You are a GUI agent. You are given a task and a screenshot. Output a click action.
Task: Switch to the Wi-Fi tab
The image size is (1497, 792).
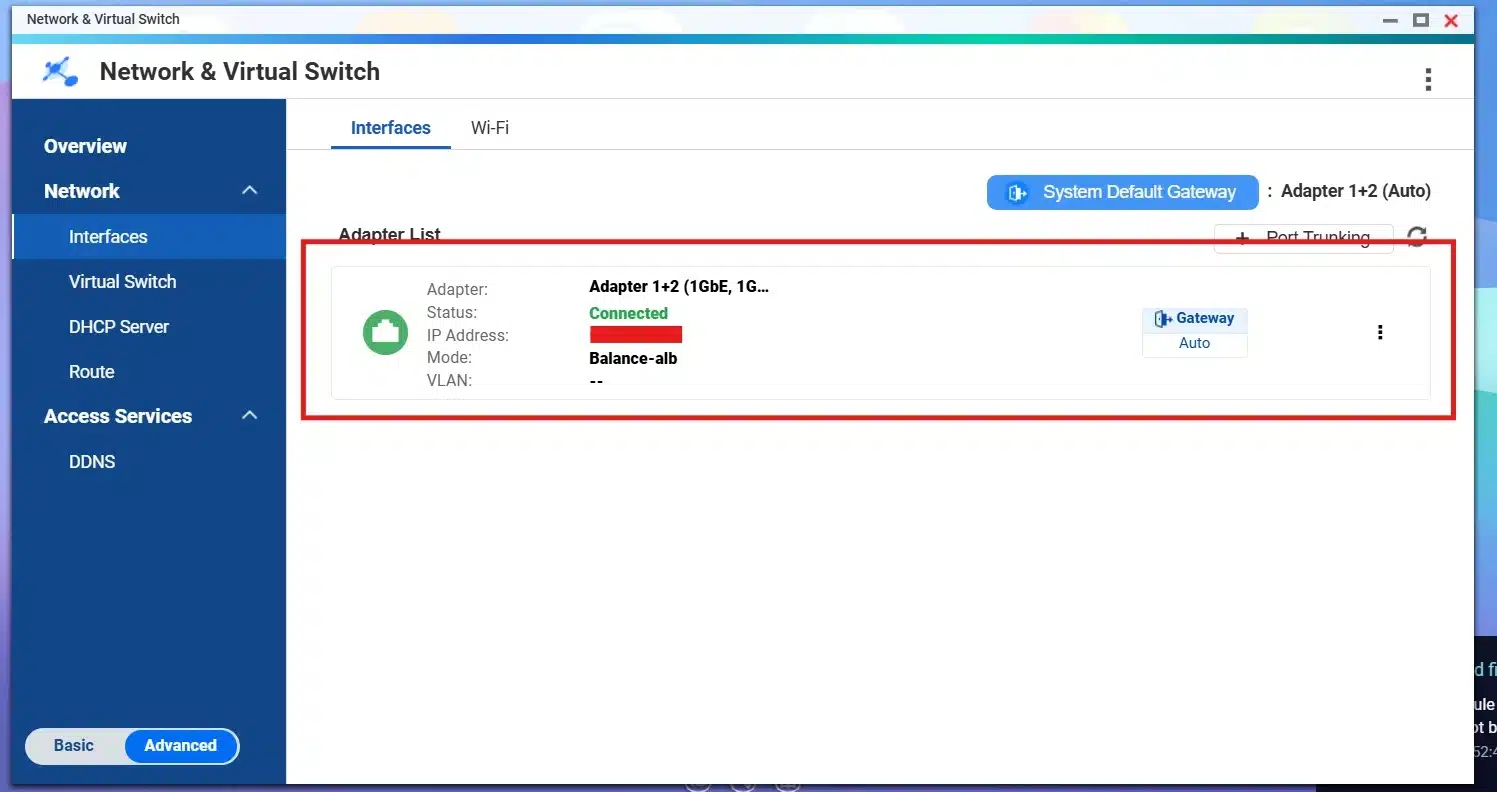(489, 128)
